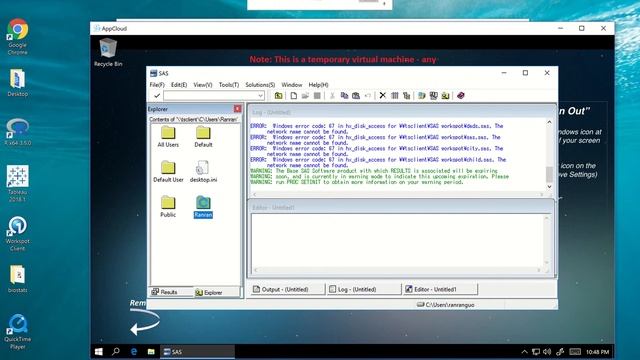
Task: Click the Log - (Untitled) window title bar
Action: tap(402, 112)
